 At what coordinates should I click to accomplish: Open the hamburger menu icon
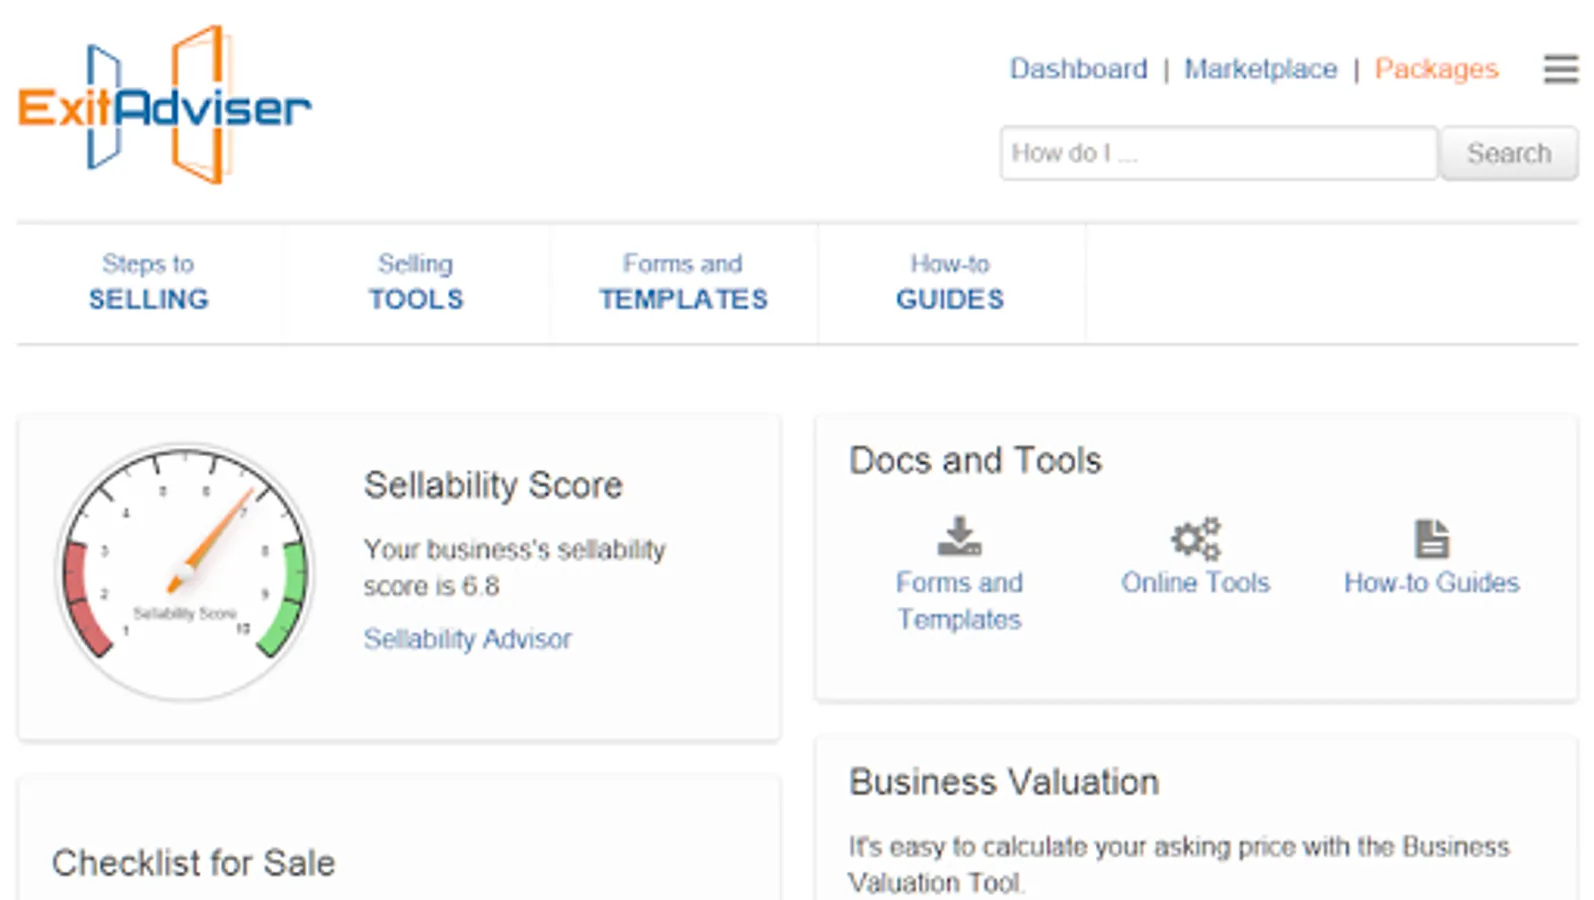(1560, 69)
